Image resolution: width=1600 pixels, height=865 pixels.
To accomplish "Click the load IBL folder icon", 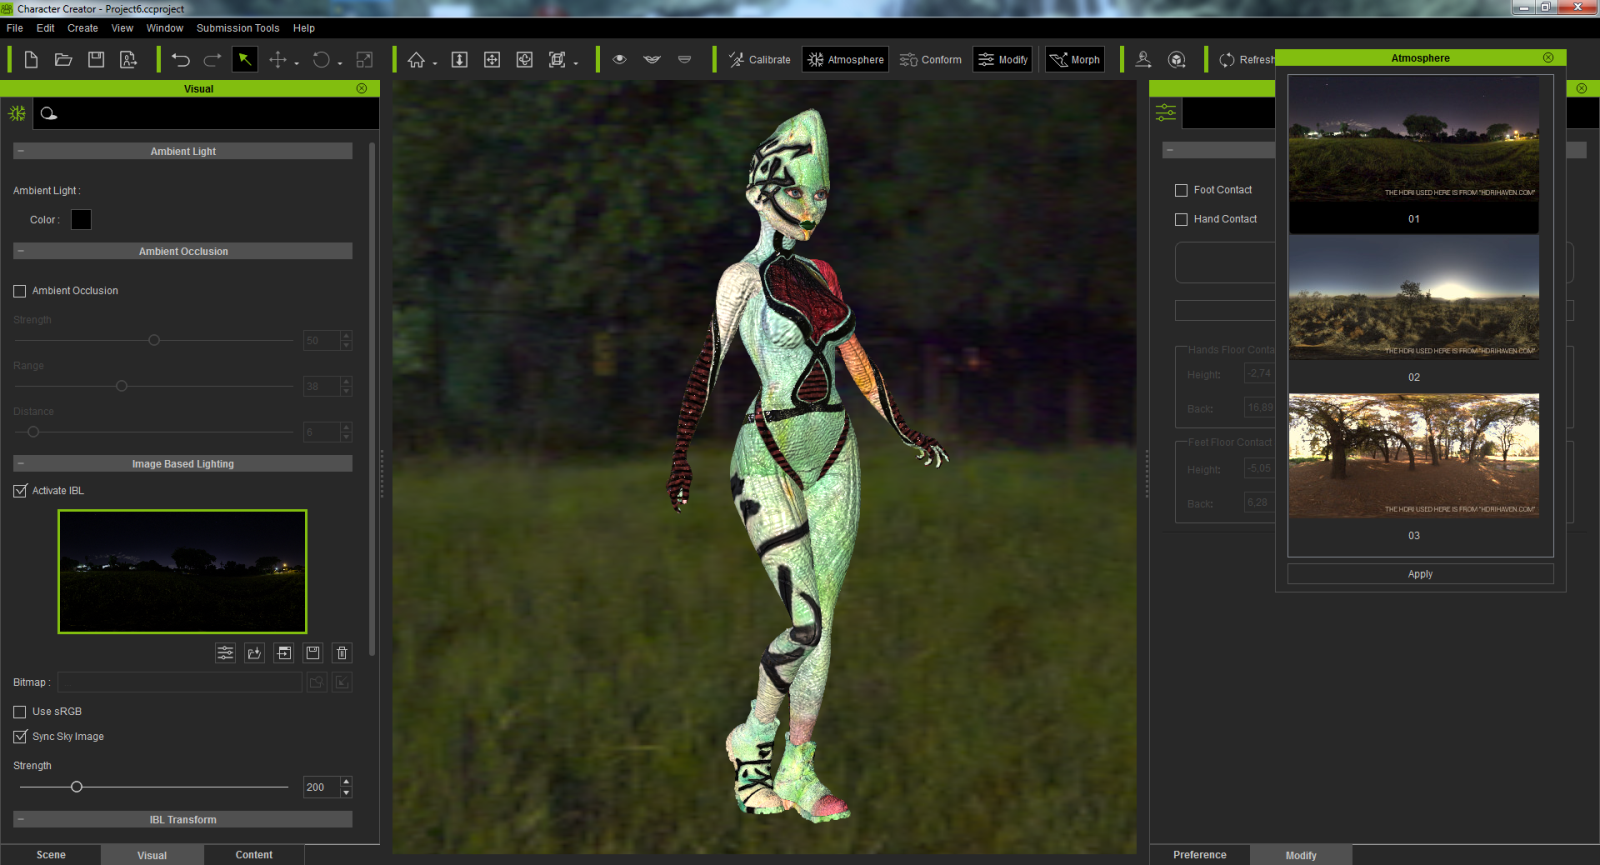I will tap(255, 653).
